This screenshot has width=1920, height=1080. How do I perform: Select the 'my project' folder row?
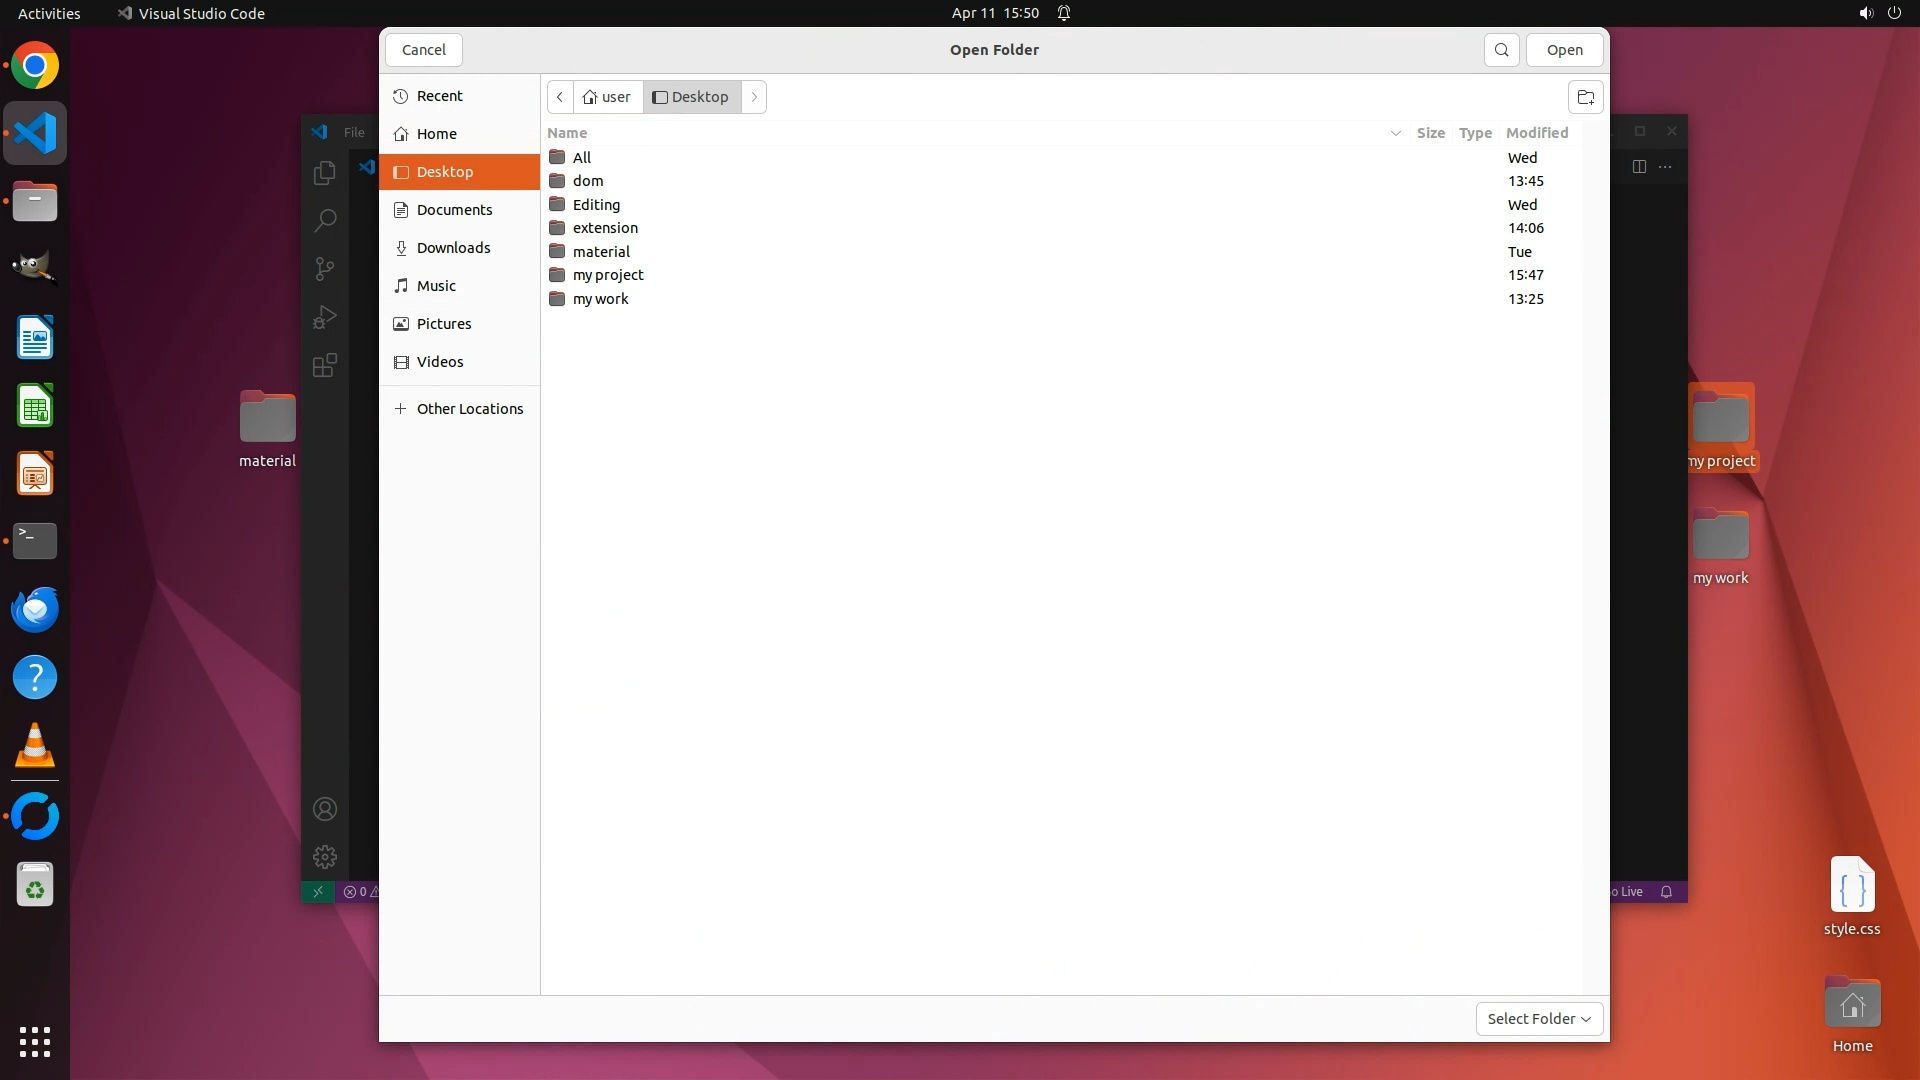click(x=608, y=275)
